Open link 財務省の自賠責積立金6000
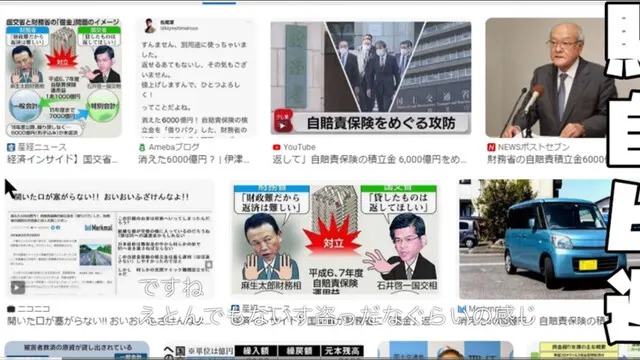This screenshot has height=360, width=640. pyautogui.click(x=547, y=159)
